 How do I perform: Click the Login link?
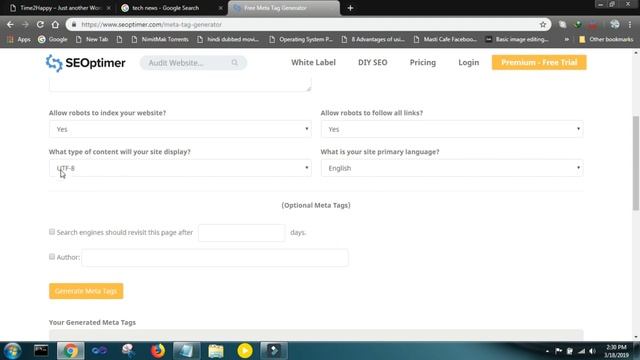coord(469,62)
